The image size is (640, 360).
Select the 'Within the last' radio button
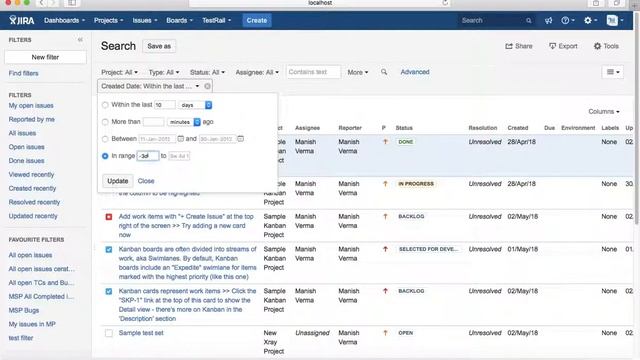[x=105, y=105]
